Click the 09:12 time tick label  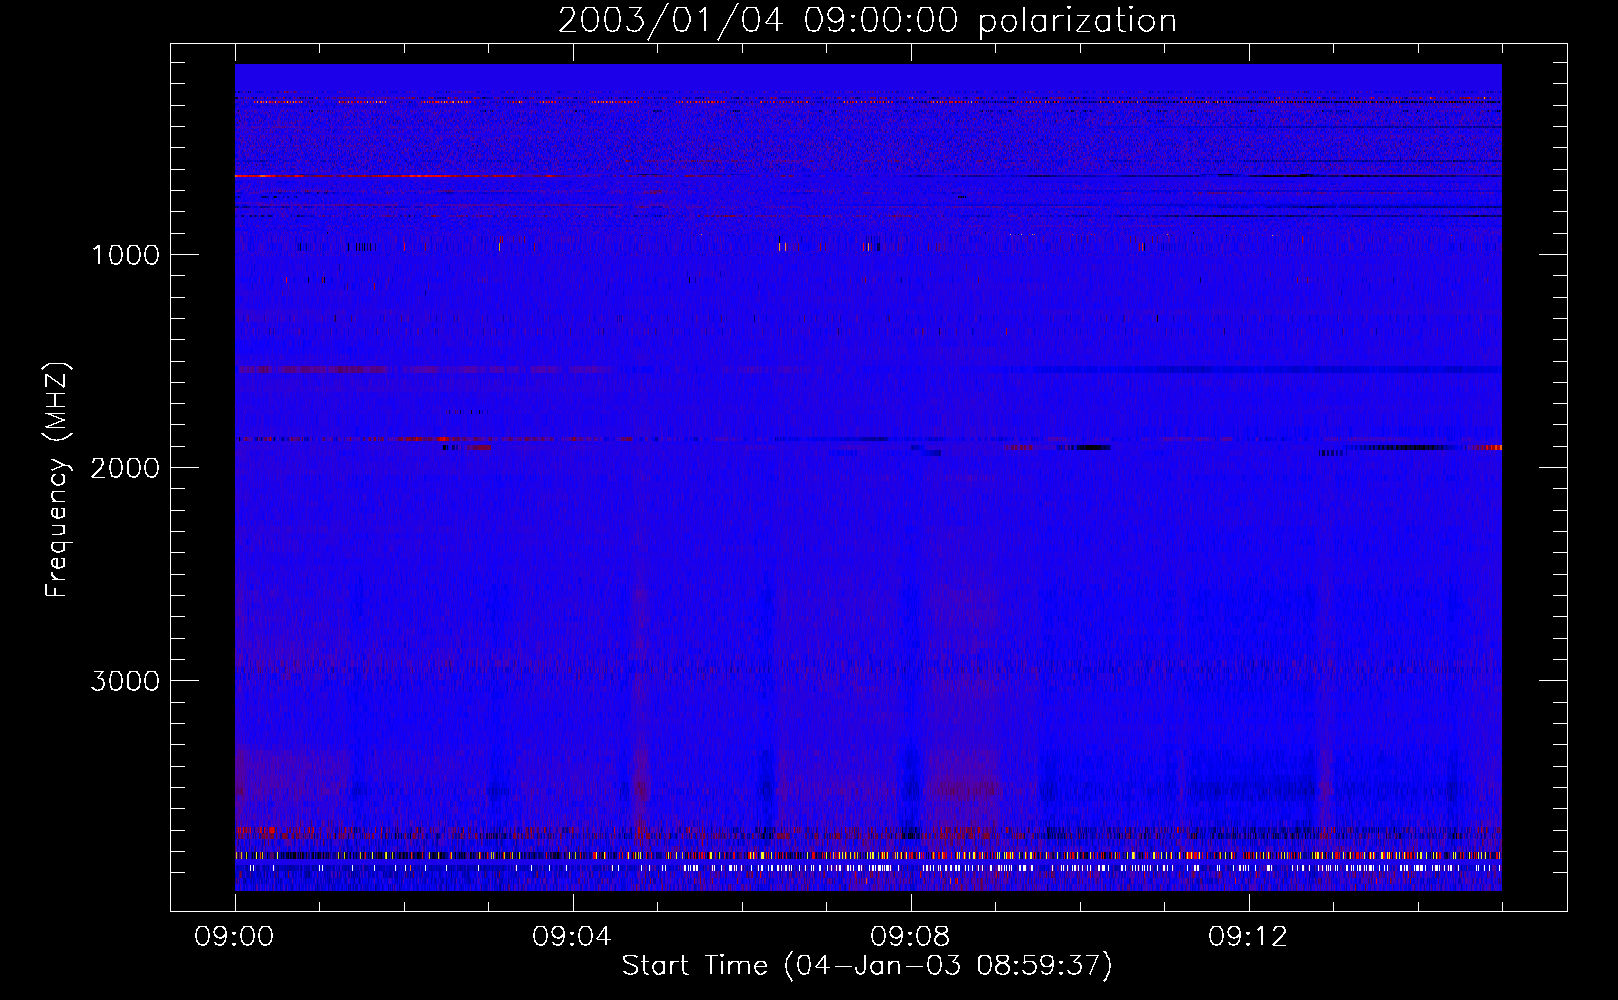coord(1248,937)
